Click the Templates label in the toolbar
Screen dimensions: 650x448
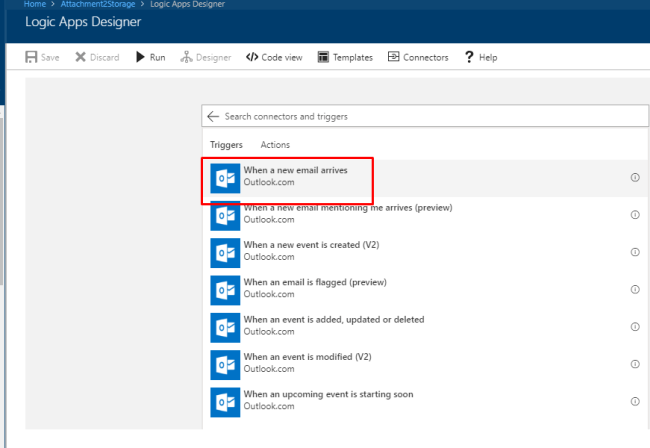pos(353,58)
